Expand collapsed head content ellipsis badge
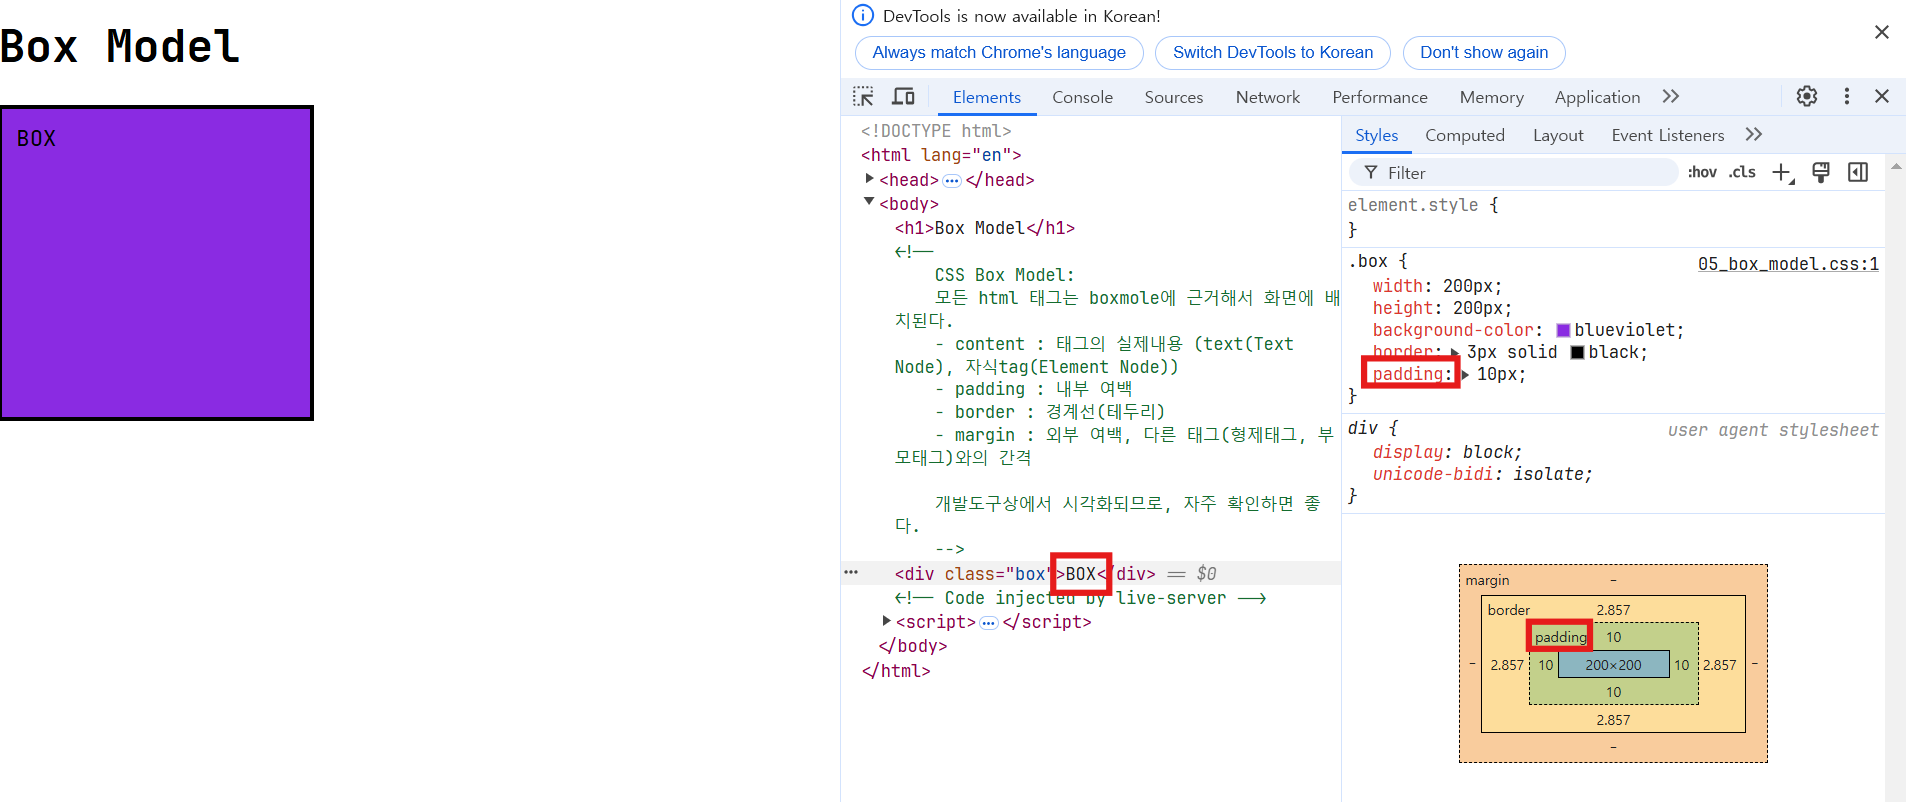 coord(952,181)
